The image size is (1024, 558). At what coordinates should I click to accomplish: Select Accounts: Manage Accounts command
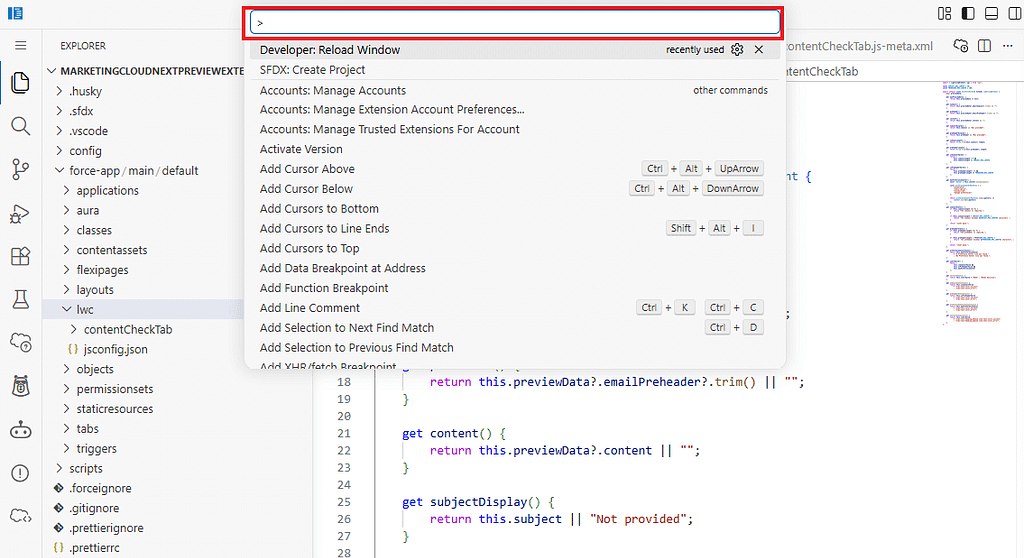click(x=515, y=90)
